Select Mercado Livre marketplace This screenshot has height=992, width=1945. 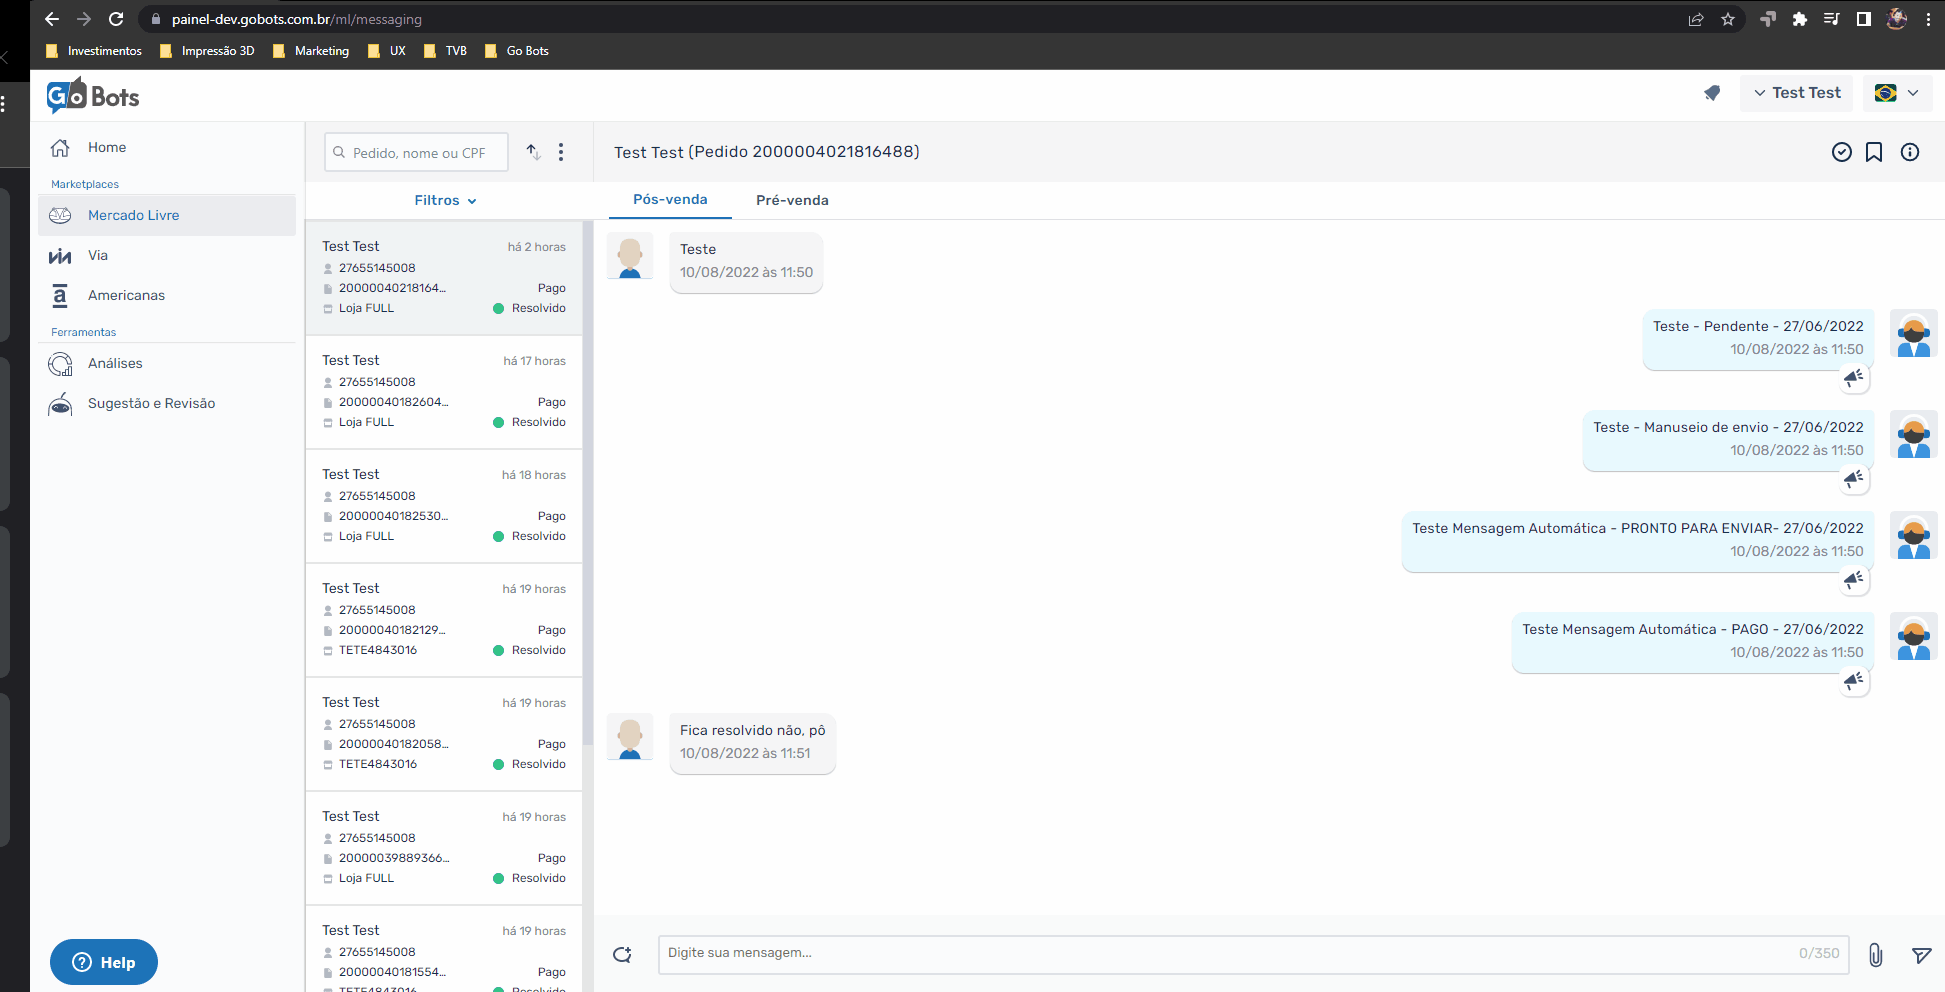(167, 215)
